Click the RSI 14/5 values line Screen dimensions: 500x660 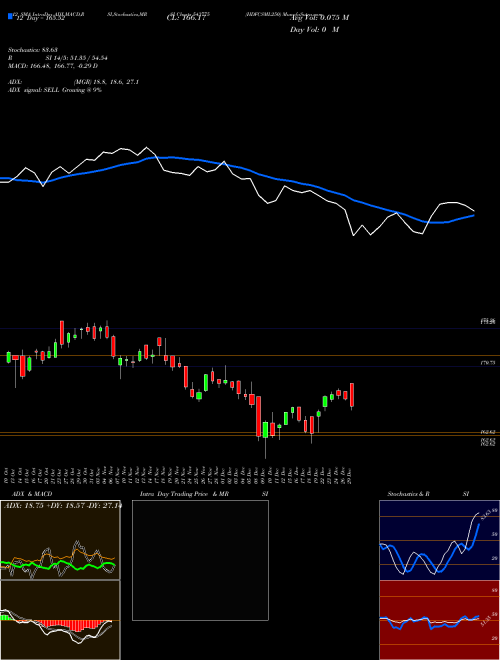pos(58,58)
